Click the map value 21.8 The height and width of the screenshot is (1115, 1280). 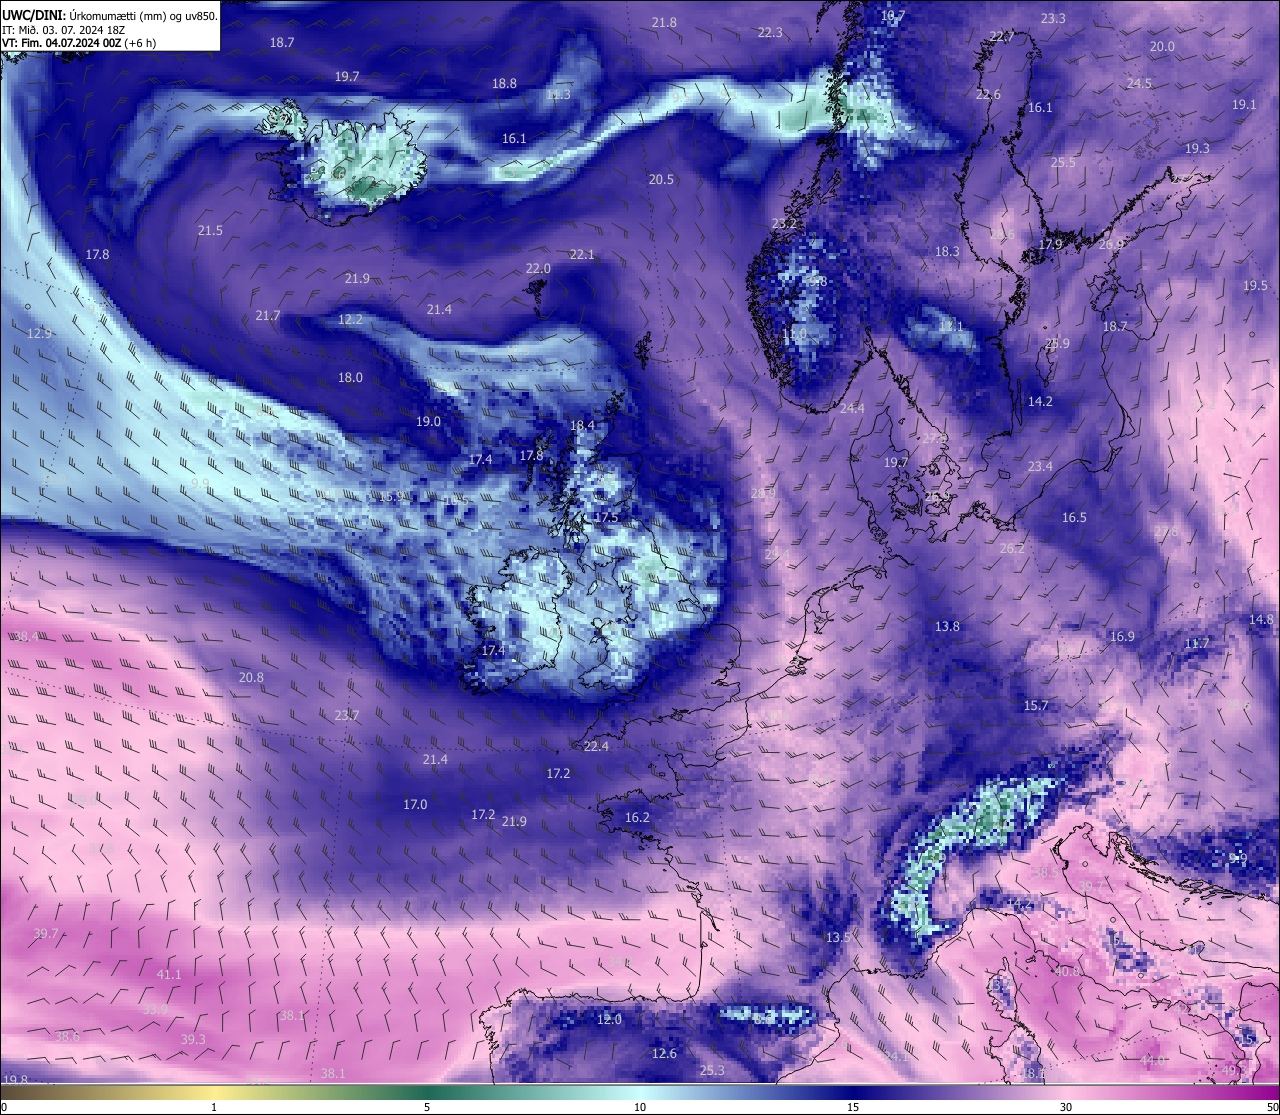tap(664, 22)
